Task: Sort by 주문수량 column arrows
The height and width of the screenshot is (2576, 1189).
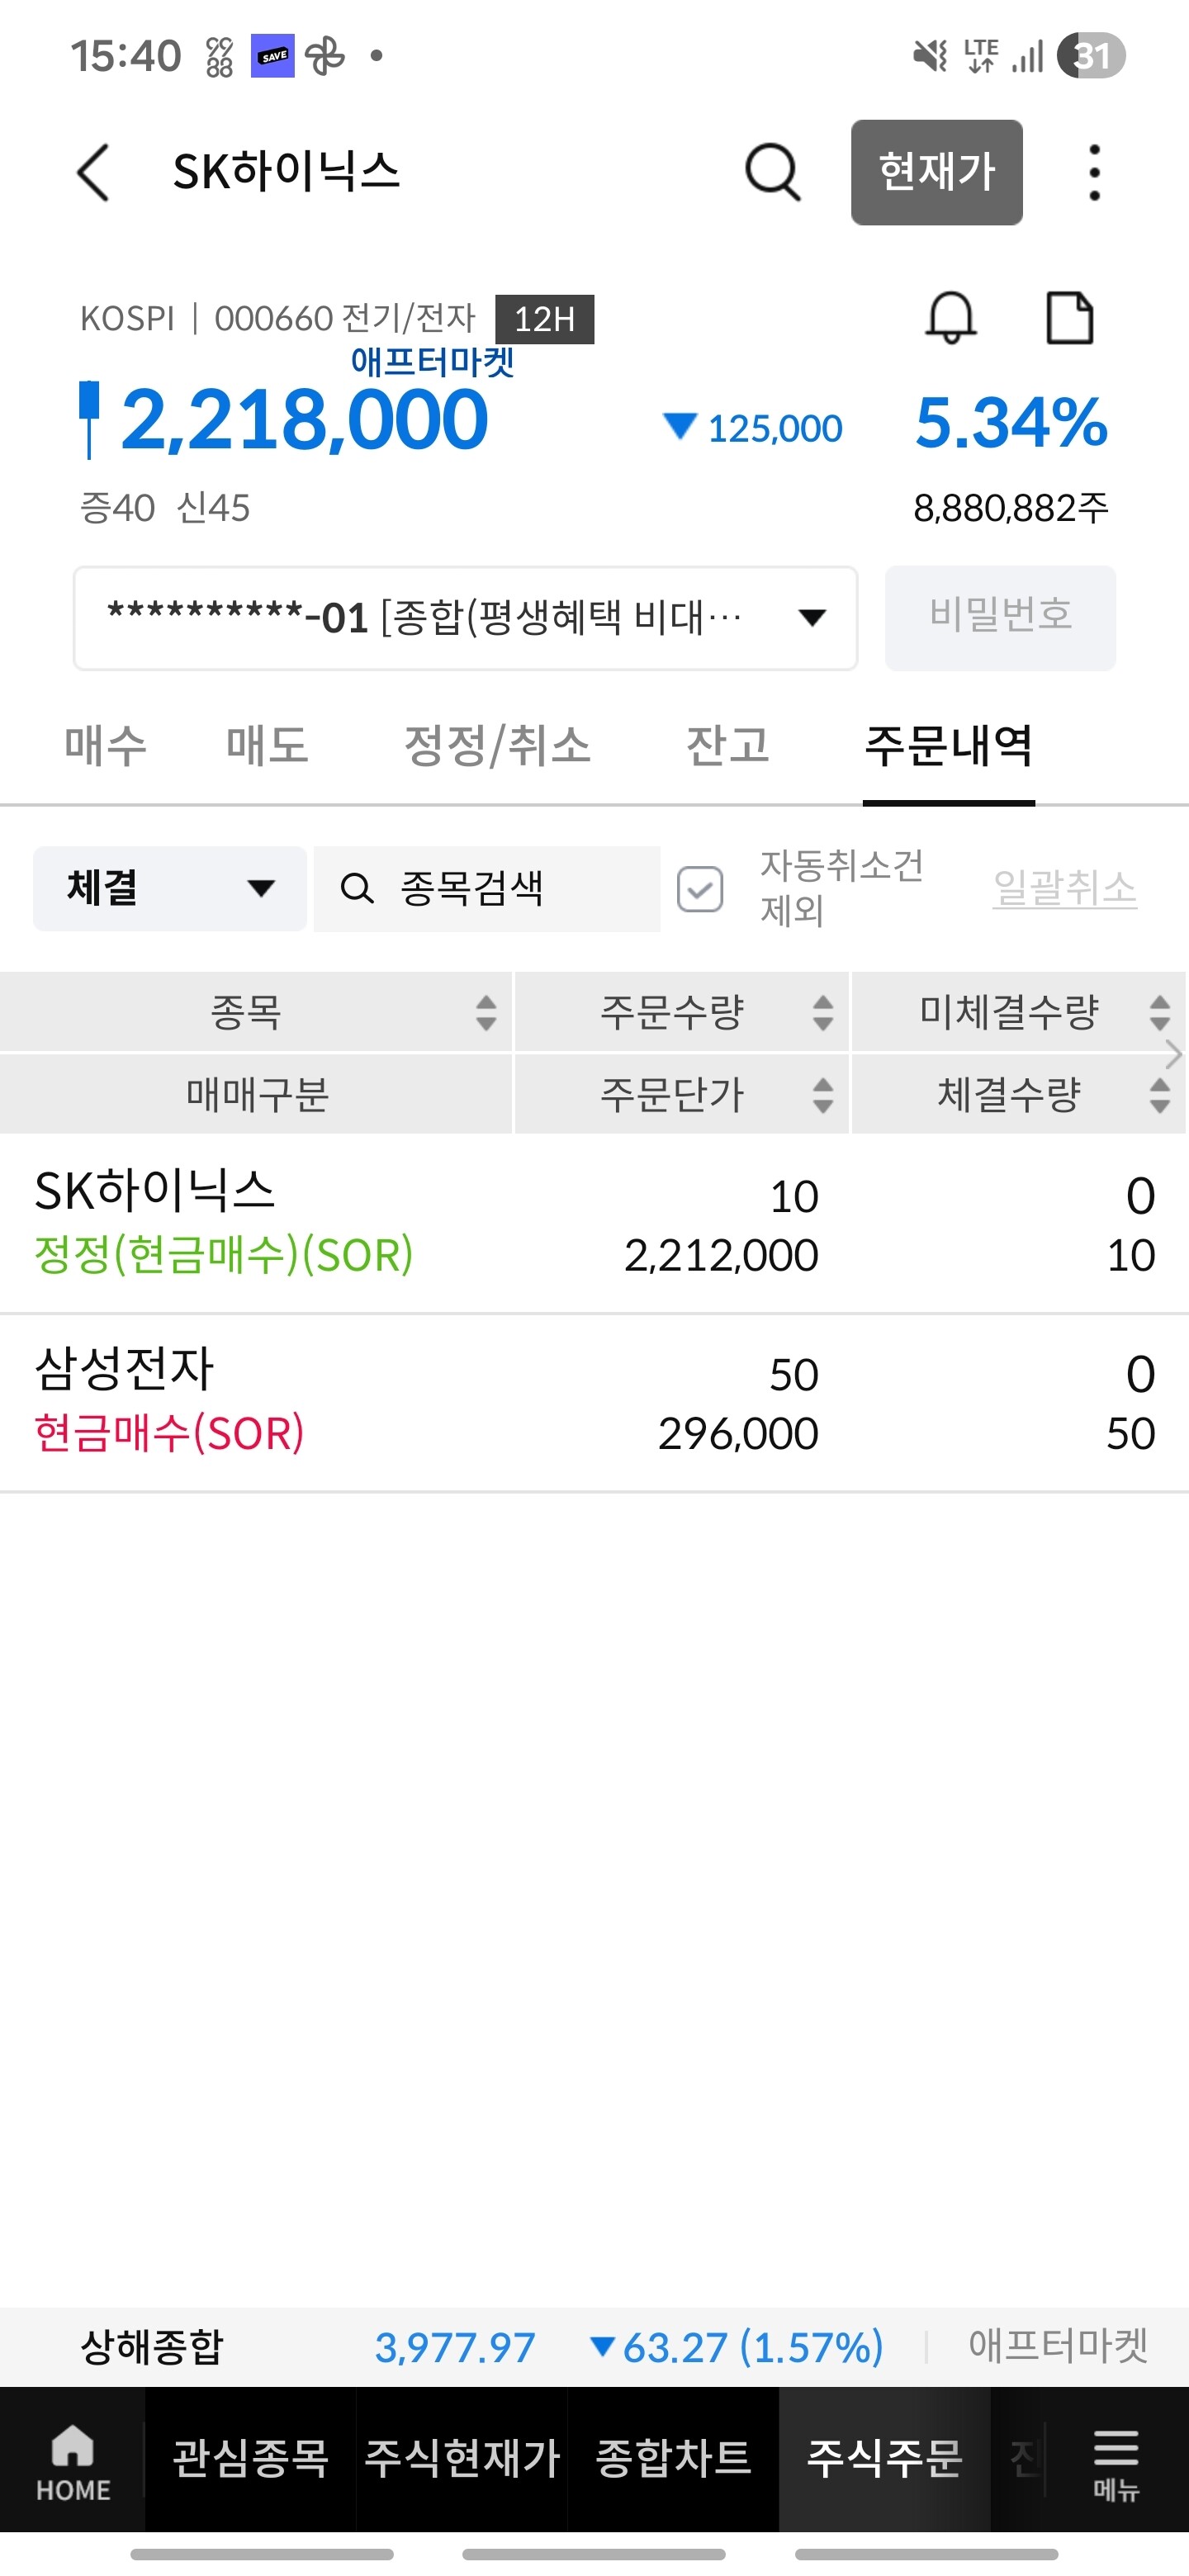Action: (x=823, y=1013)
